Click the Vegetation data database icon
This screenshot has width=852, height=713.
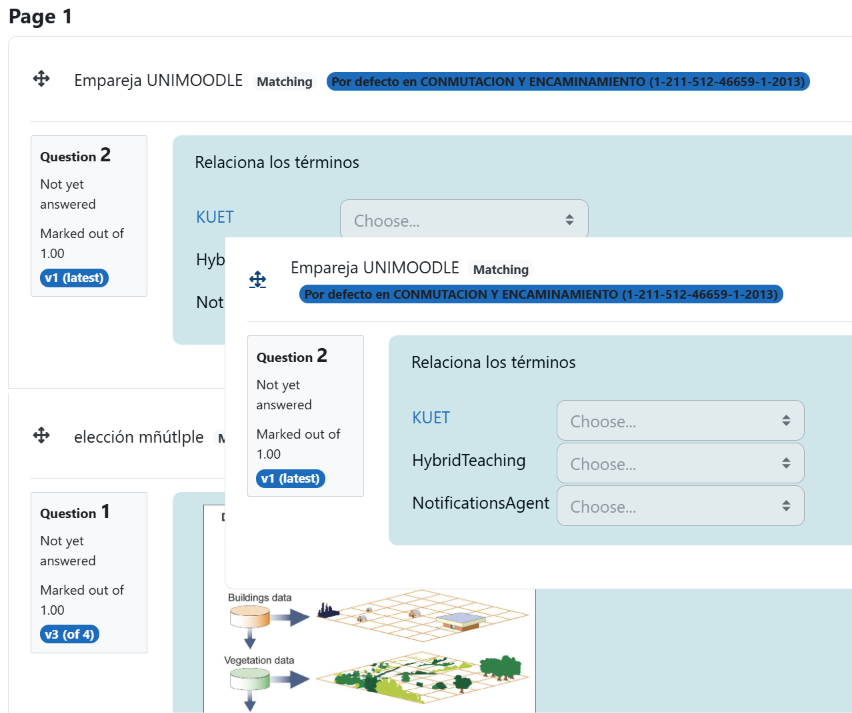[250, 679]
